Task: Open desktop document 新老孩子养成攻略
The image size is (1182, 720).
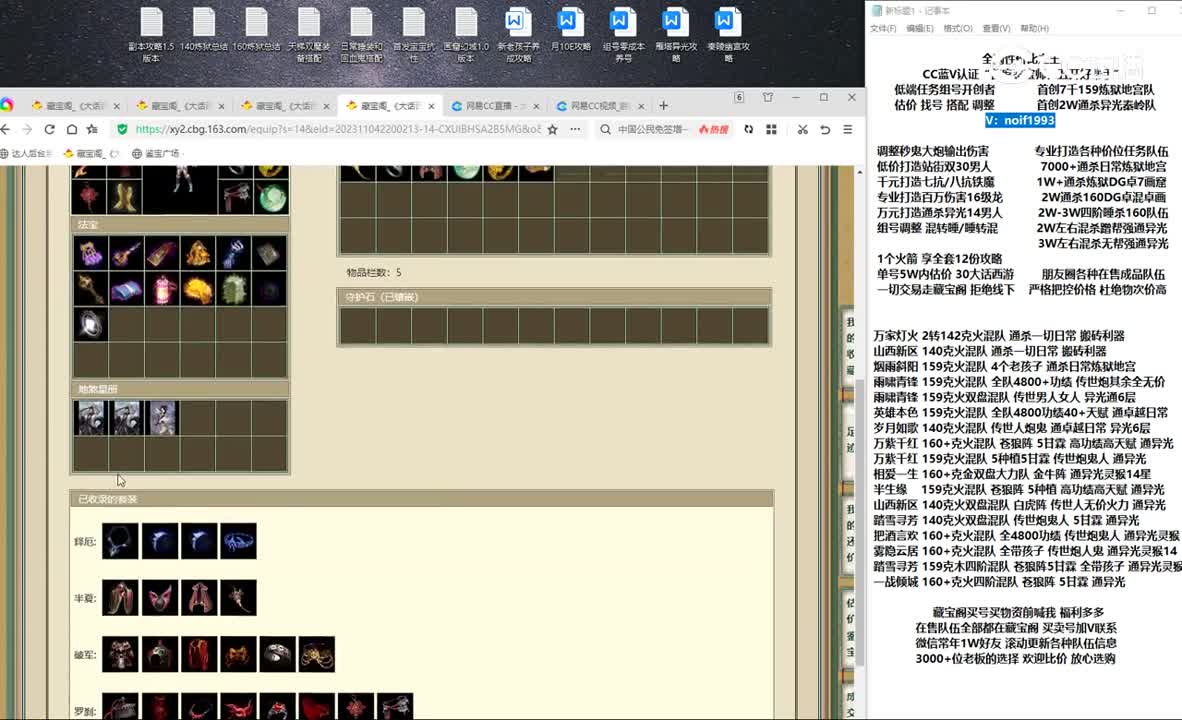Action: pos(519,35)
